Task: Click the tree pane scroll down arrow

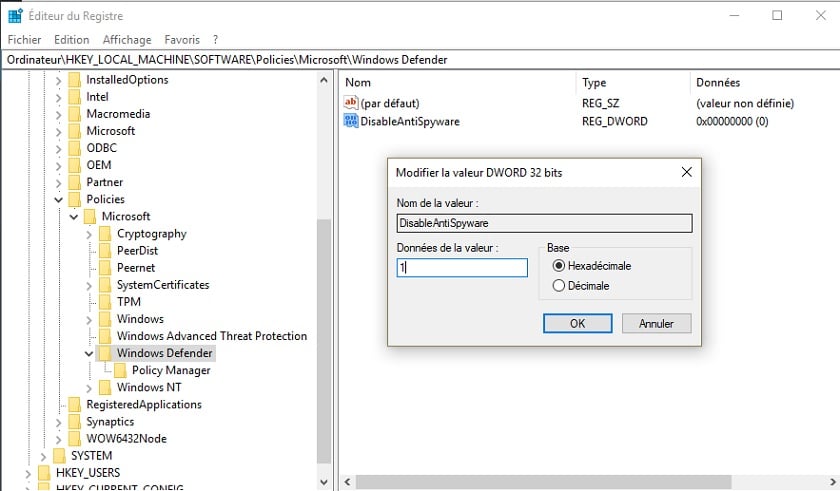Action: tap(324, 482)
